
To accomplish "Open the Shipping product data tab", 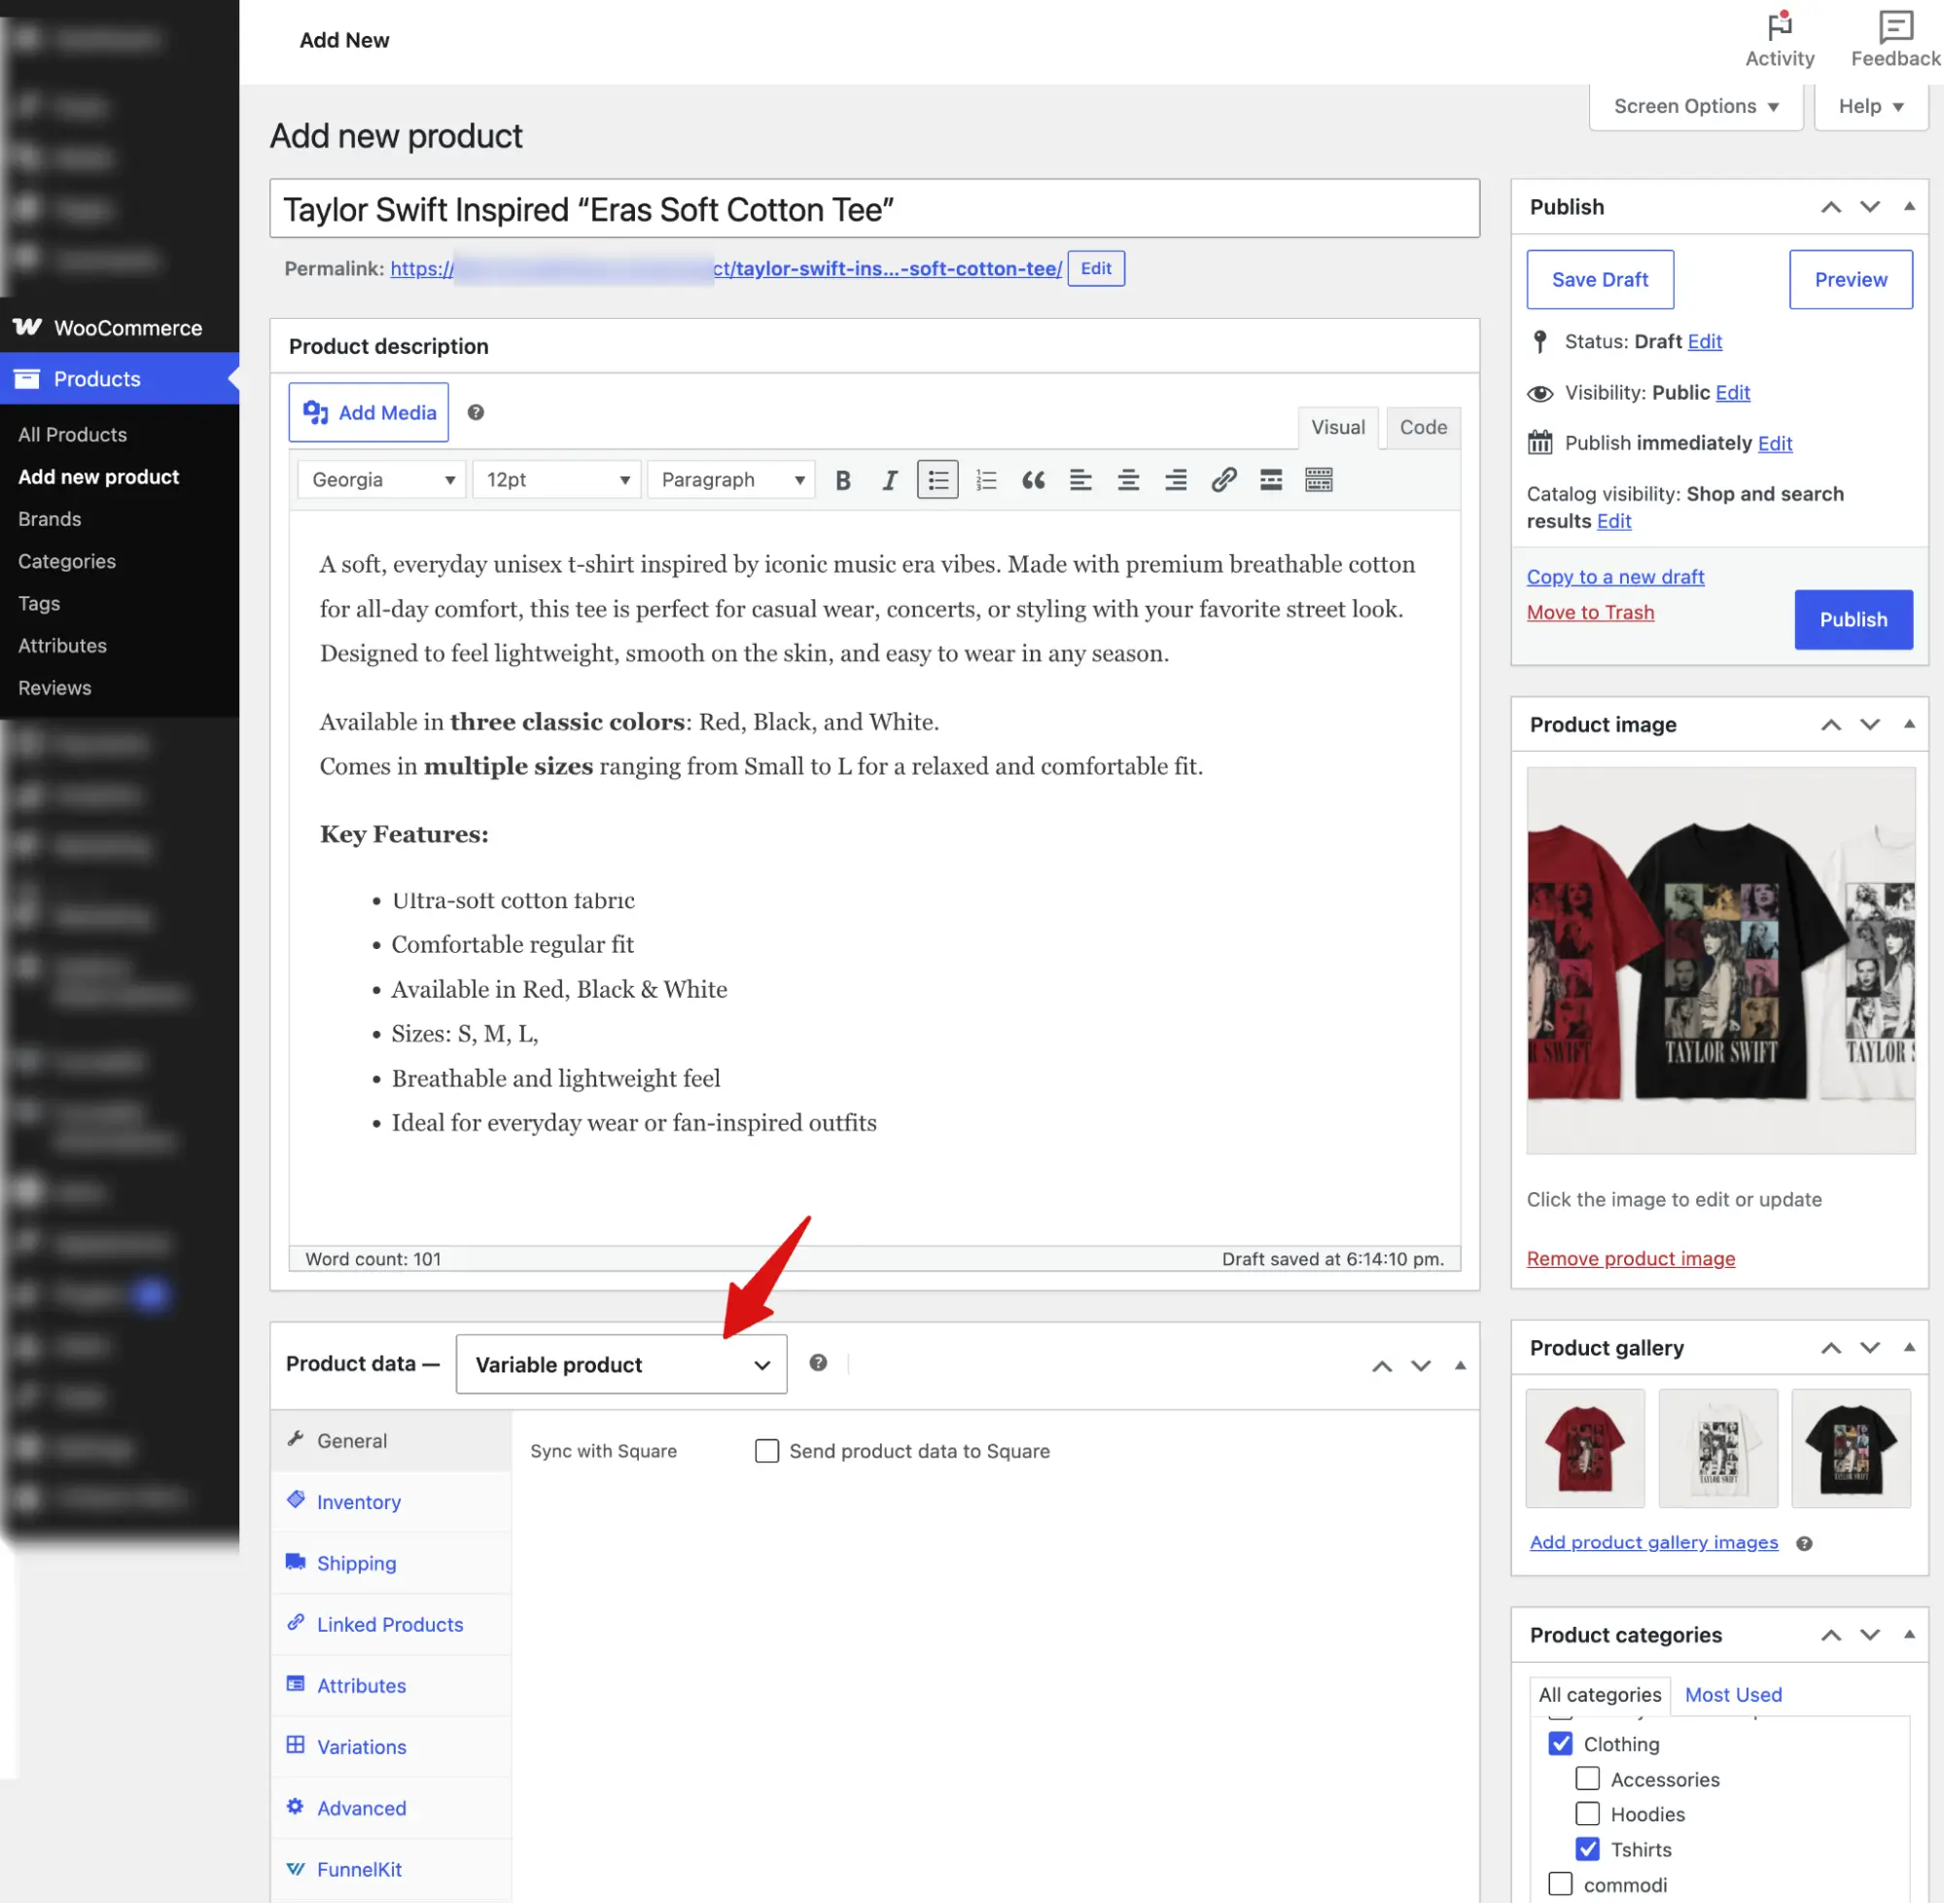I will 391,1563.
